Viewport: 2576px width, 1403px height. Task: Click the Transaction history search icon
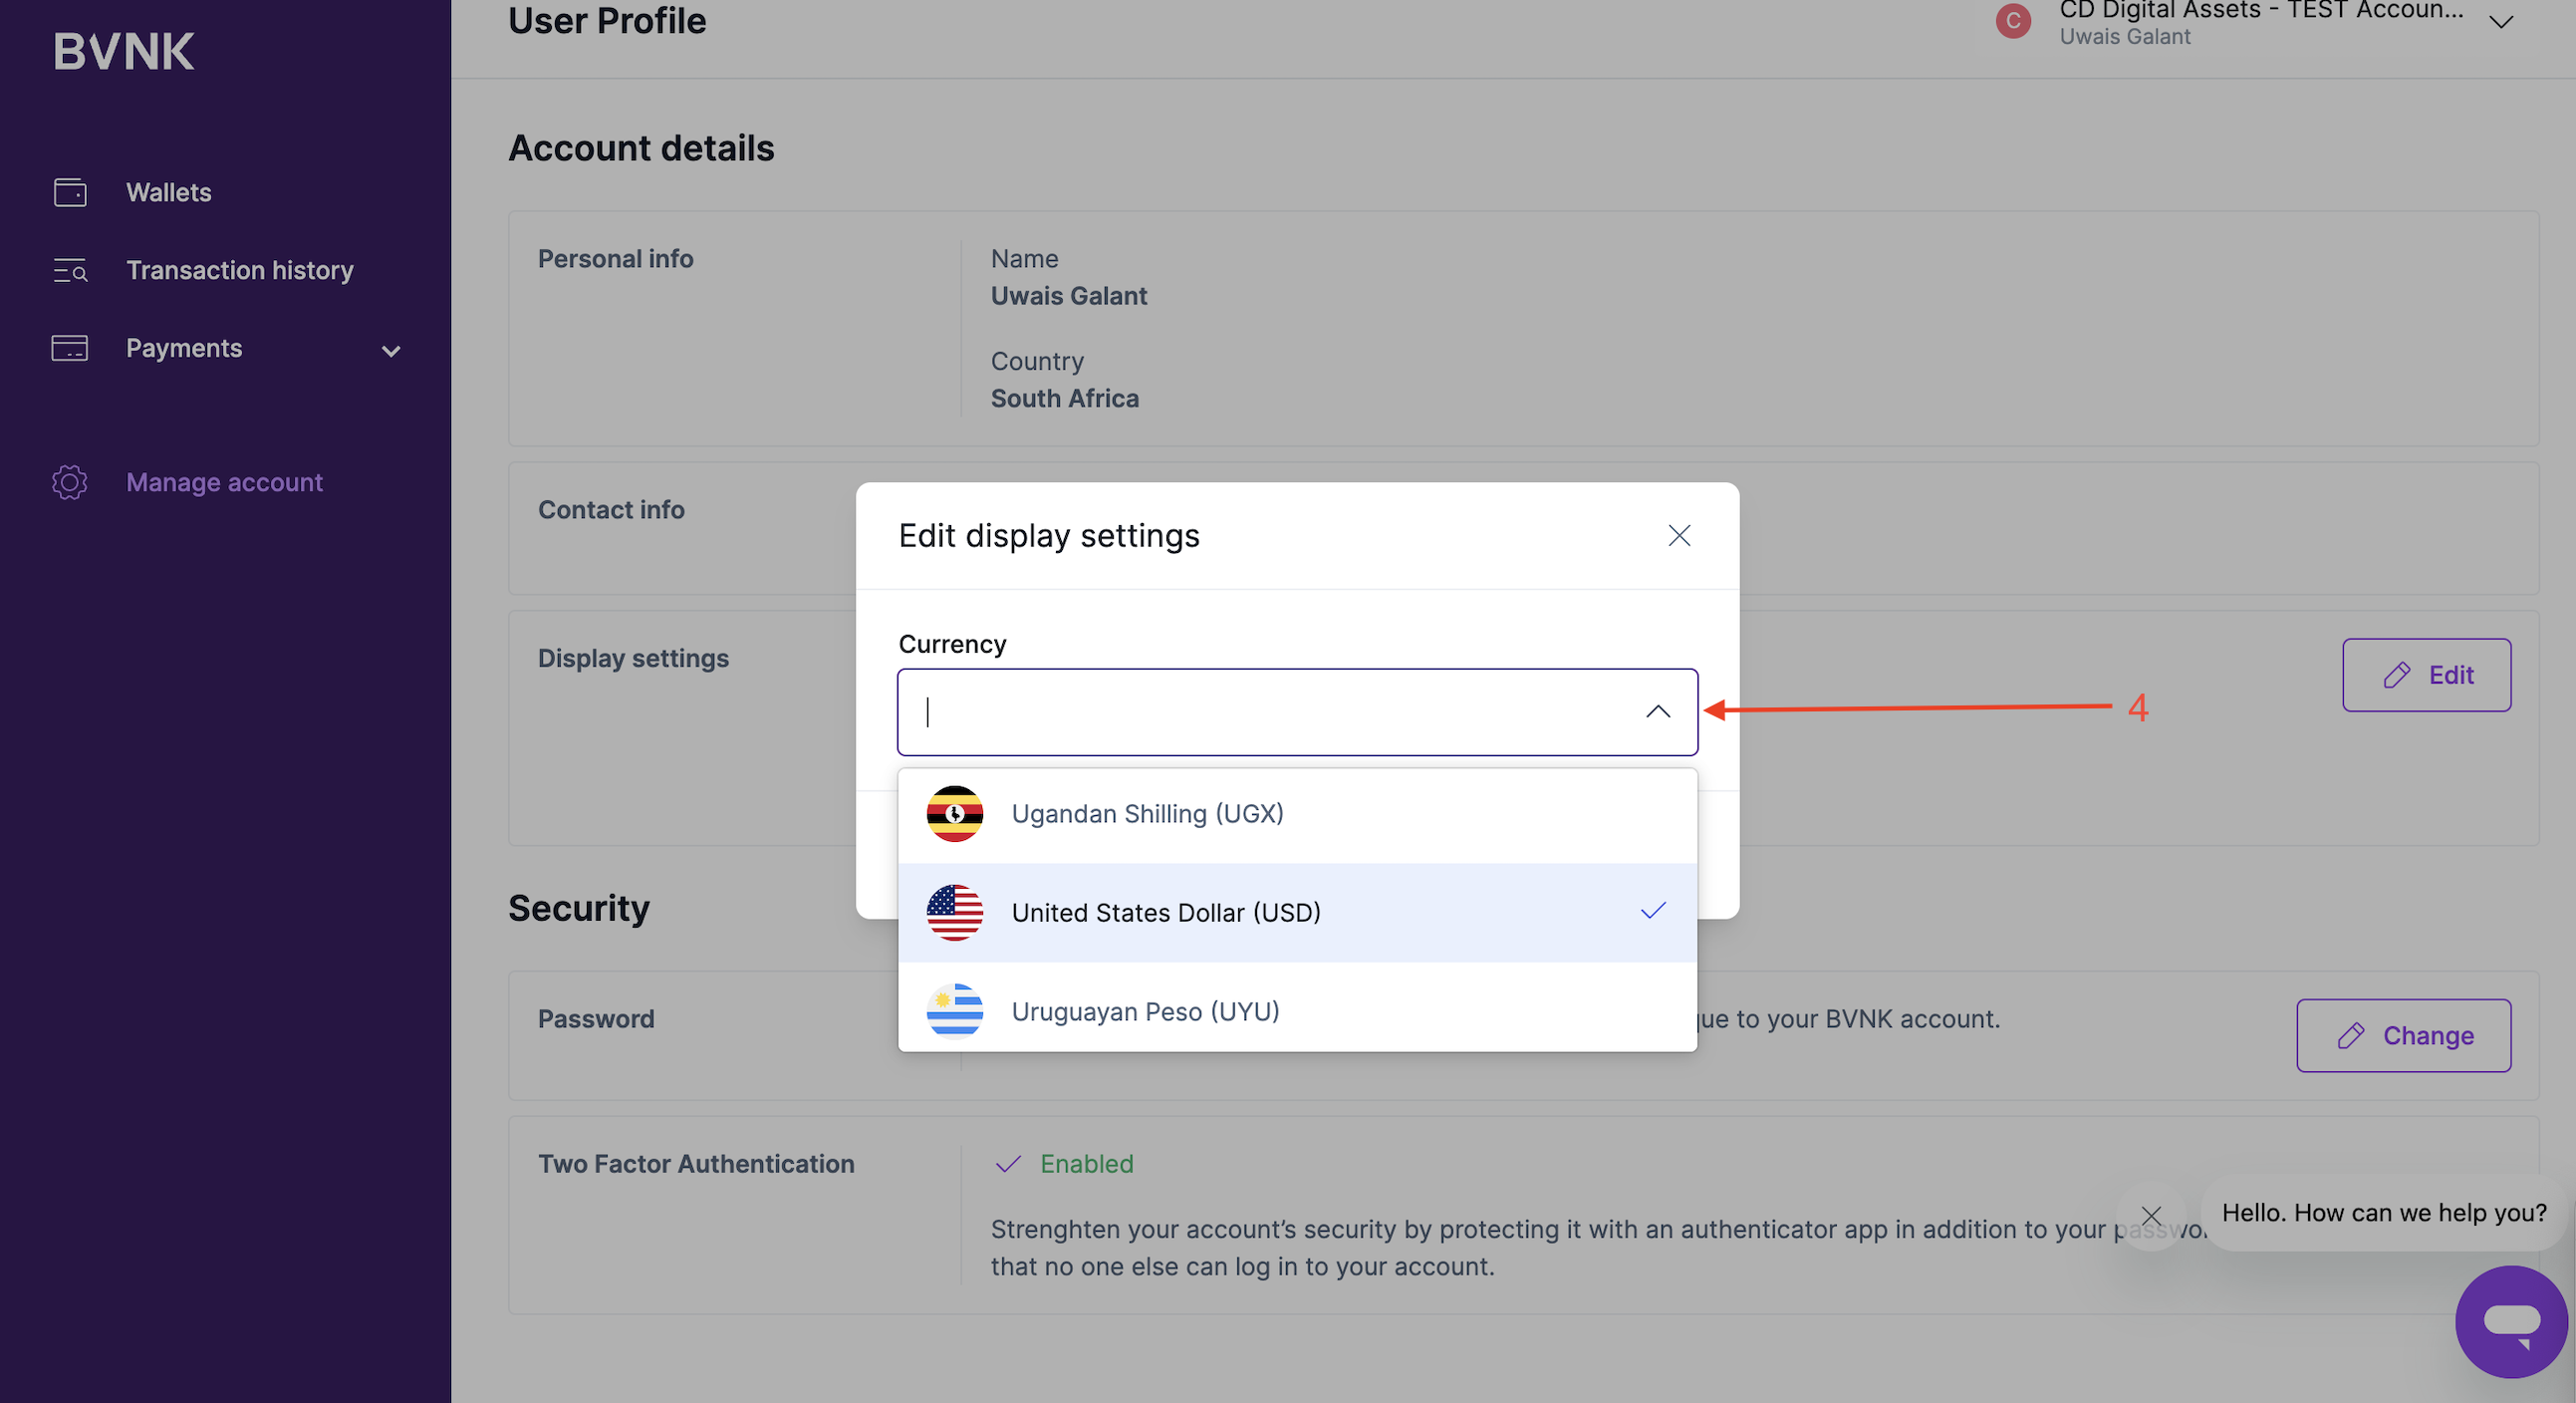coord(70,270)
